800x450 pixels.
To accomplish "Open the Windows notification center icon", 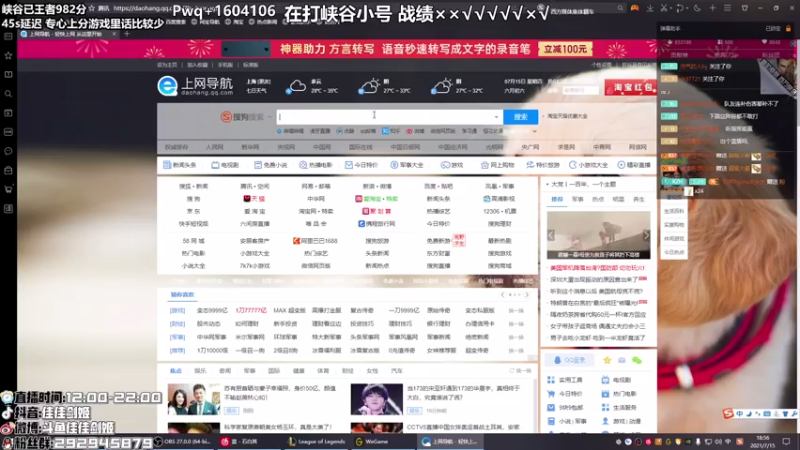I will (x=786, y=442).
